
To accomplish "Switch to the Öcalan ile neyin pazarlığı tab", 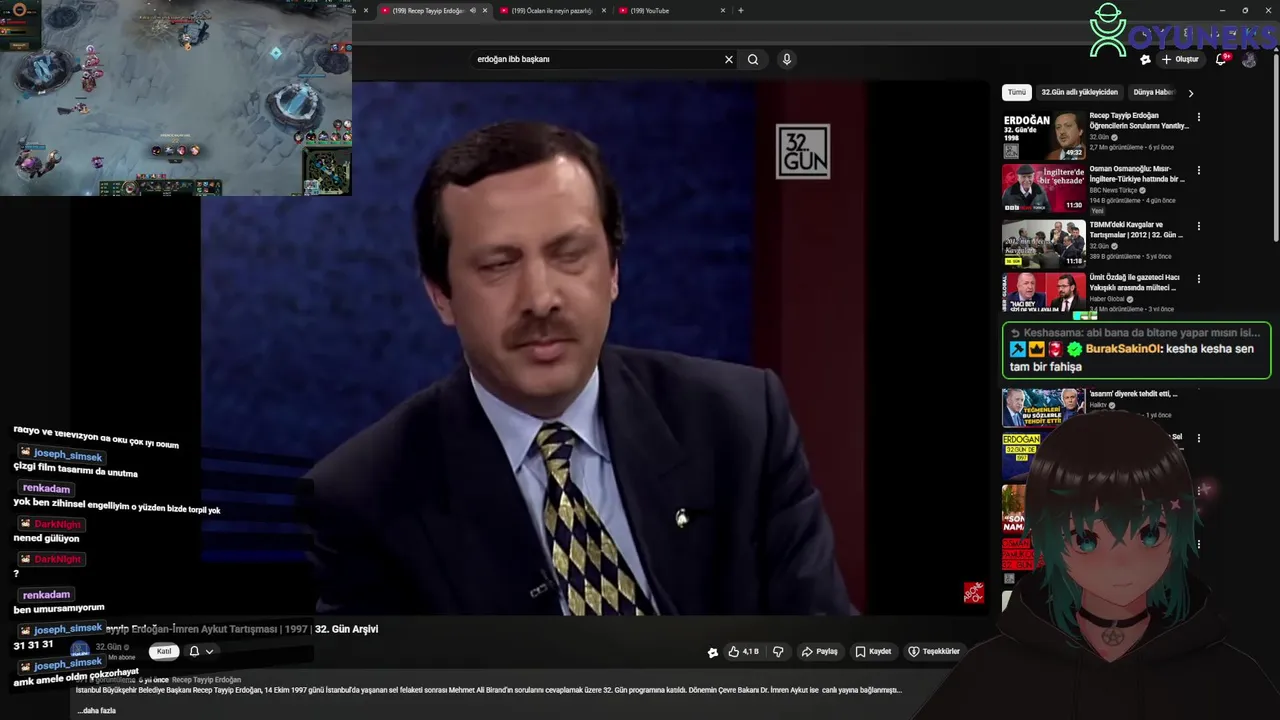I will (x=552, y=11).
